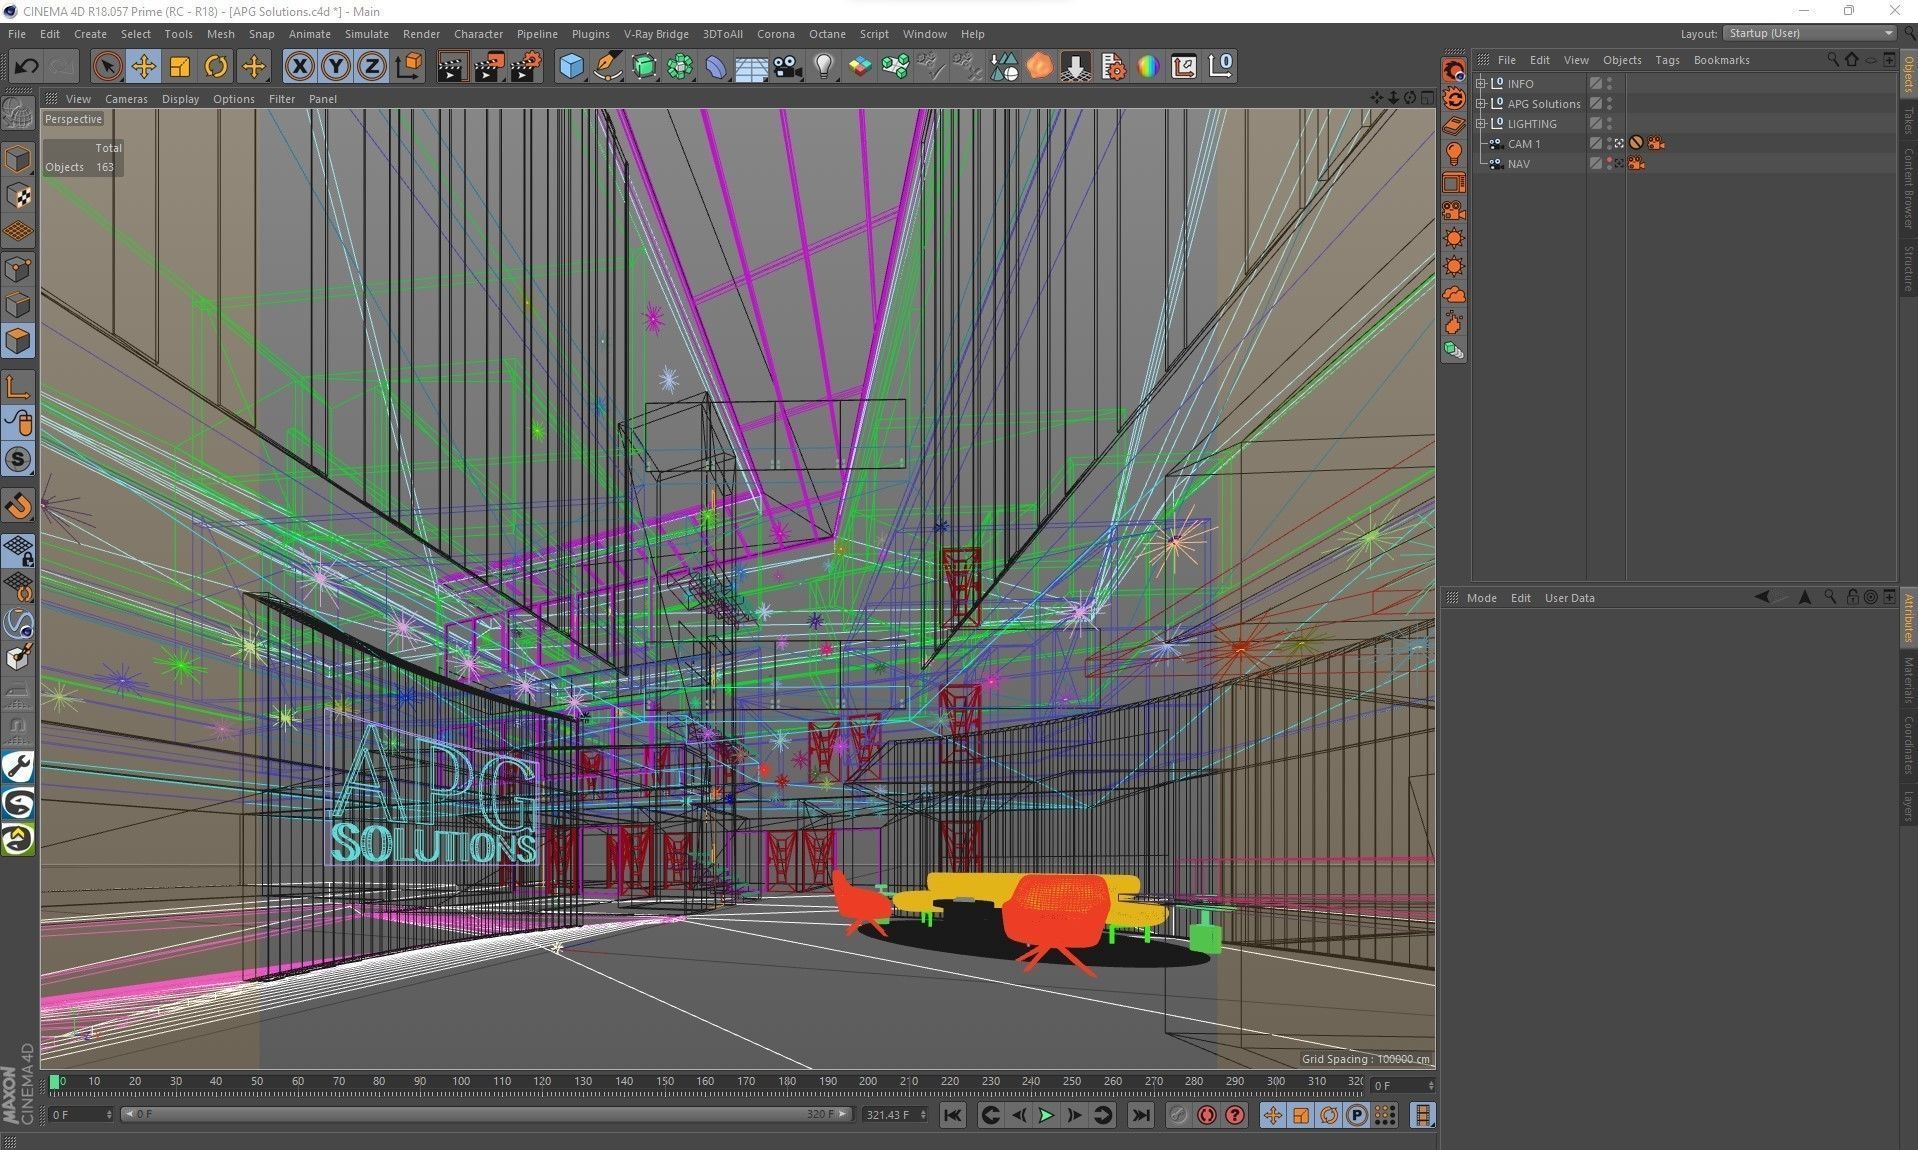Switch to the Materials side tab
Screen dimensions: 1918x1150
[1908, 681]
